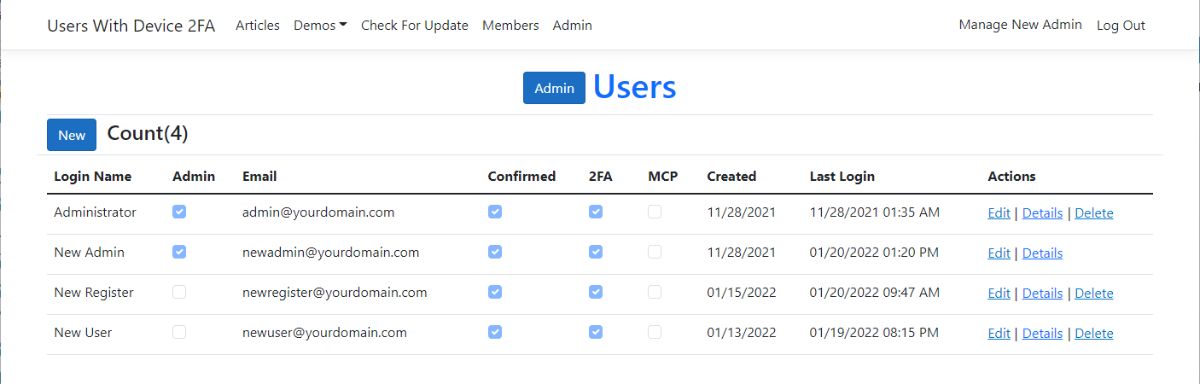Click the large Users page heading
1200x384 pixels.
[x=635, y=87]
